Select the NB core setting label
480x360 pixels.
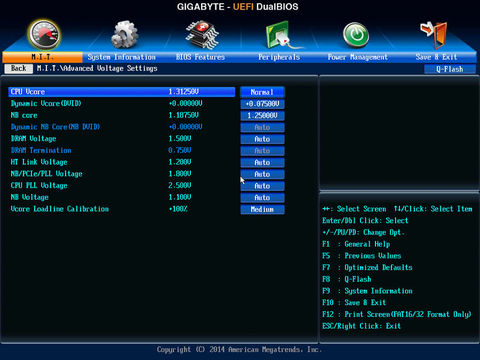tap(24, 115)
